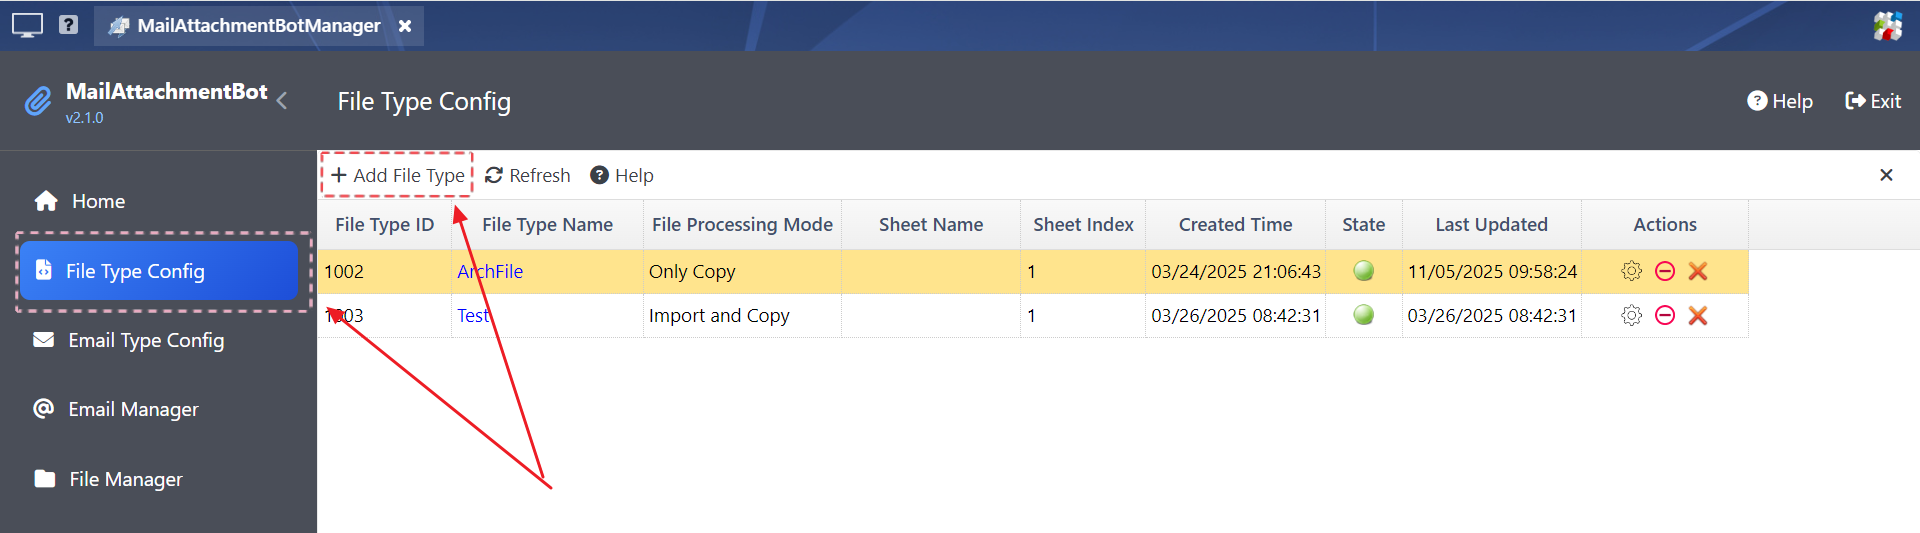1920x533 pixels.
Task: Open the colorful app icon at top right
Action: point(1887,26)
